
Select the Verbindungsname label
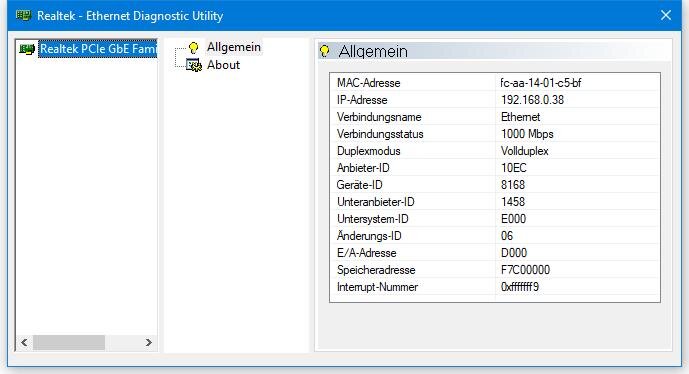(x=379, y=117)
